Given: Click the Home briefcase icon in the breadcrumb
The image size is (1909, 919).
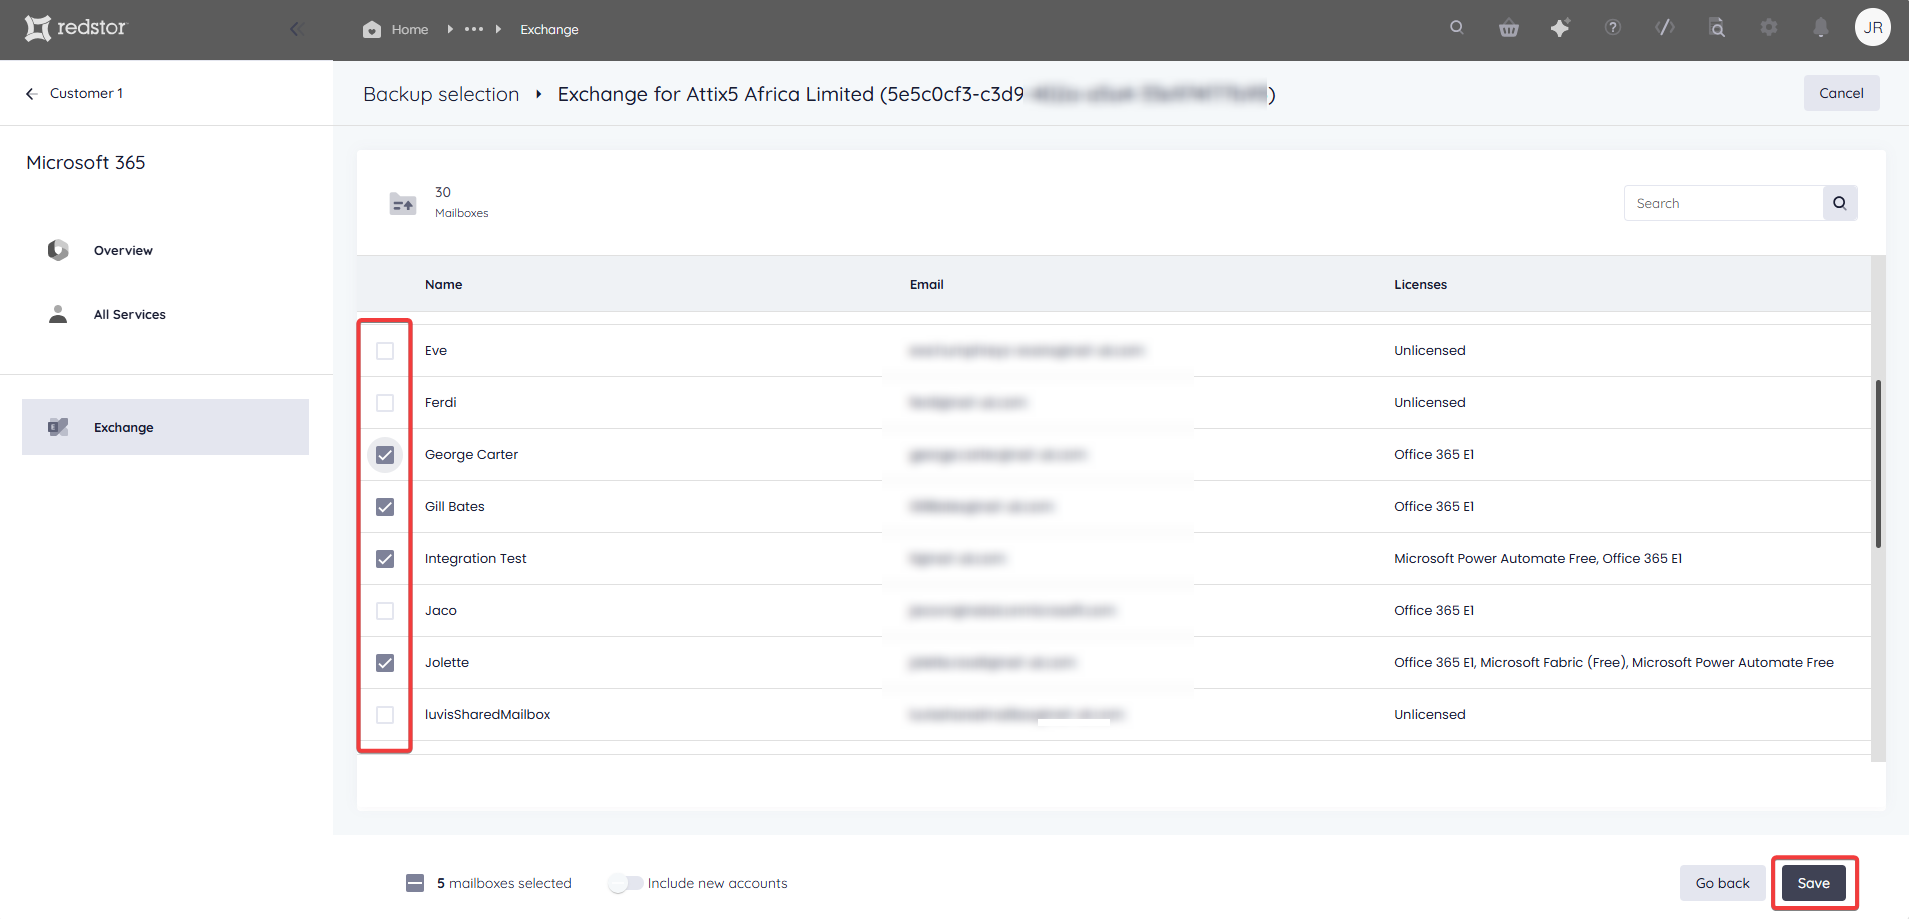Looking at the screenshot, I should click(x=372, y=29).
